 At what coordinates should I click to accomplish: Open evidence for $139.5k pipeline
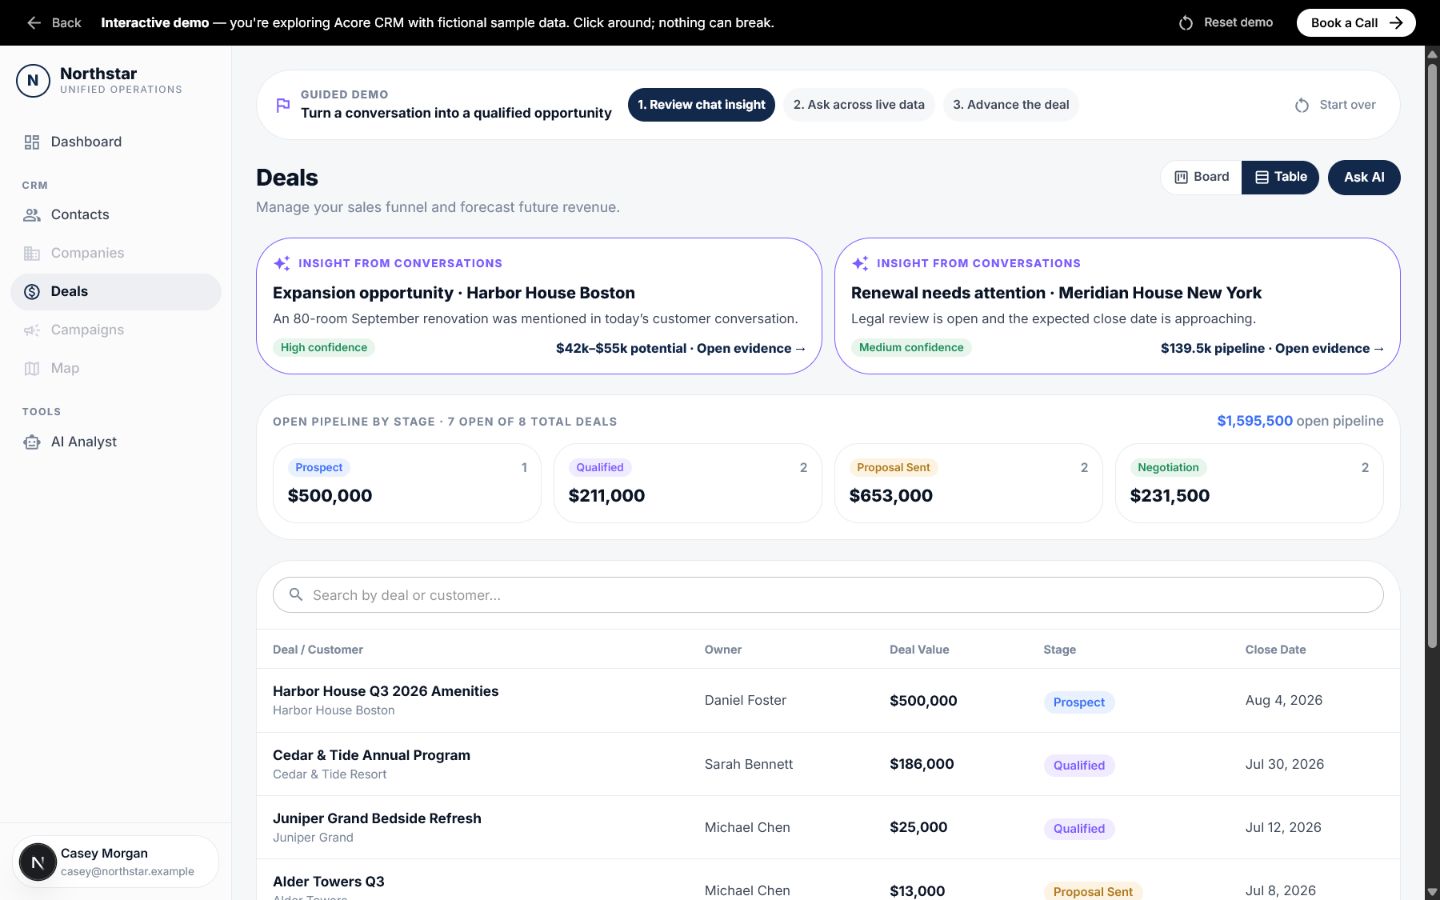(1273, 348)
